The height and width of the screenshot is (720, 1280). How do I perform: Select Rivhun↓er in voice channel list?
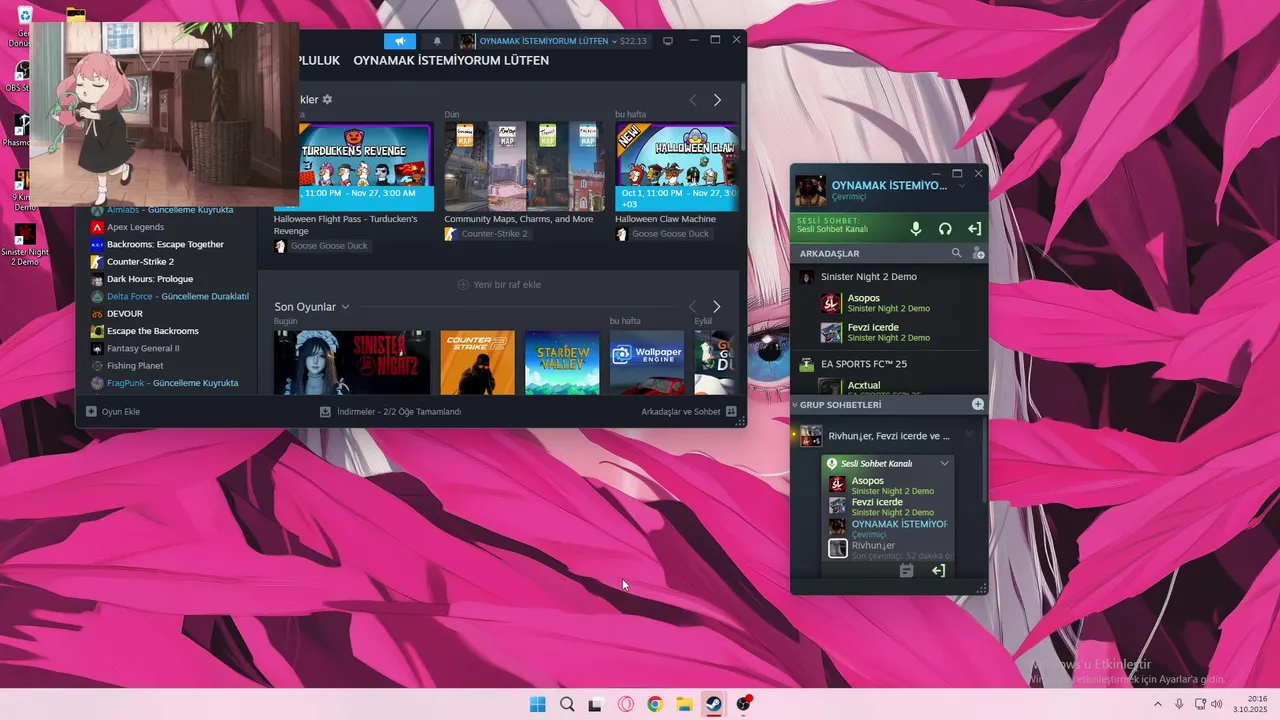tap(890, 549)
